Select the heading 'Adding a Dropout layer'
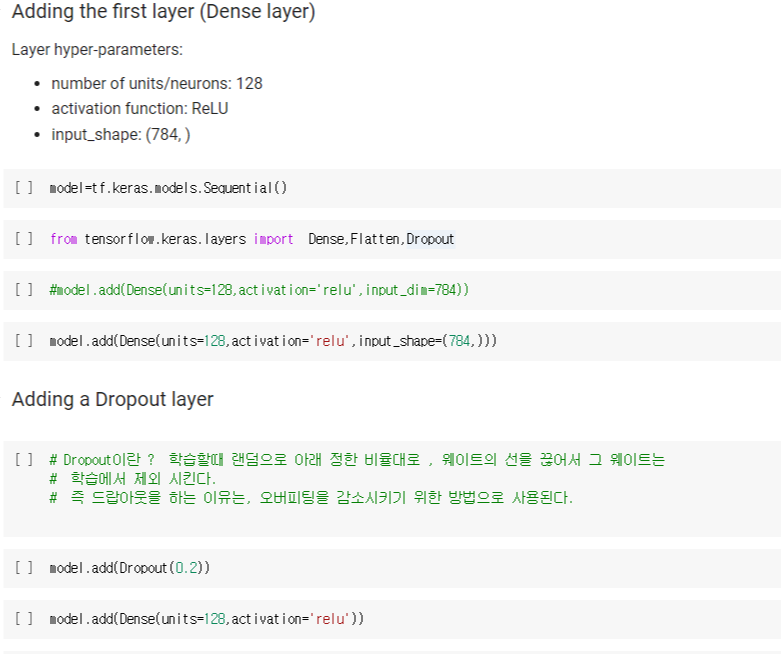The height and width of the screenshot is (654, 781). tap(113, 399)
